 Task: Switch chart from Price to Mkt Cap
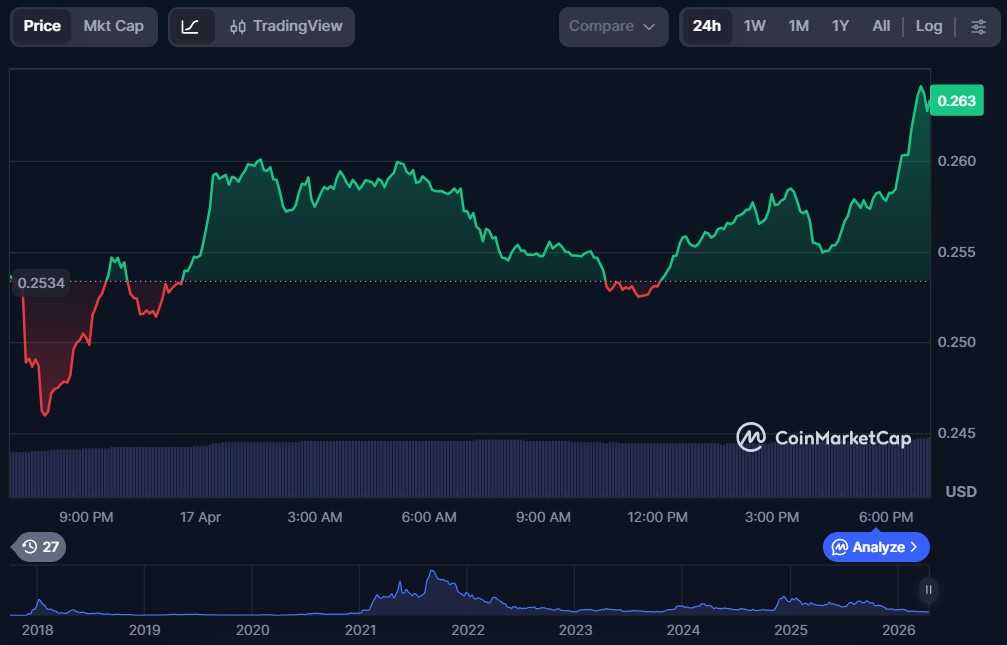point(113,26)
